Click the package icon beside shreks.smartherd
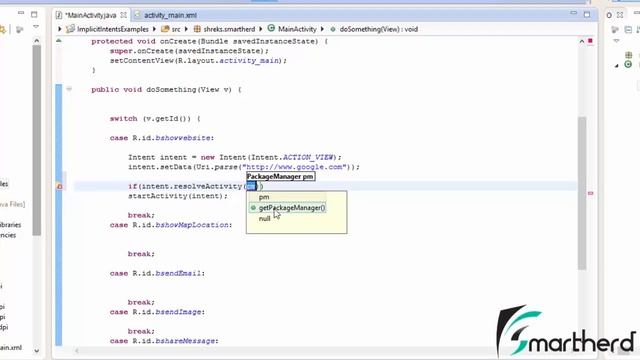 [x=197, y=29]
